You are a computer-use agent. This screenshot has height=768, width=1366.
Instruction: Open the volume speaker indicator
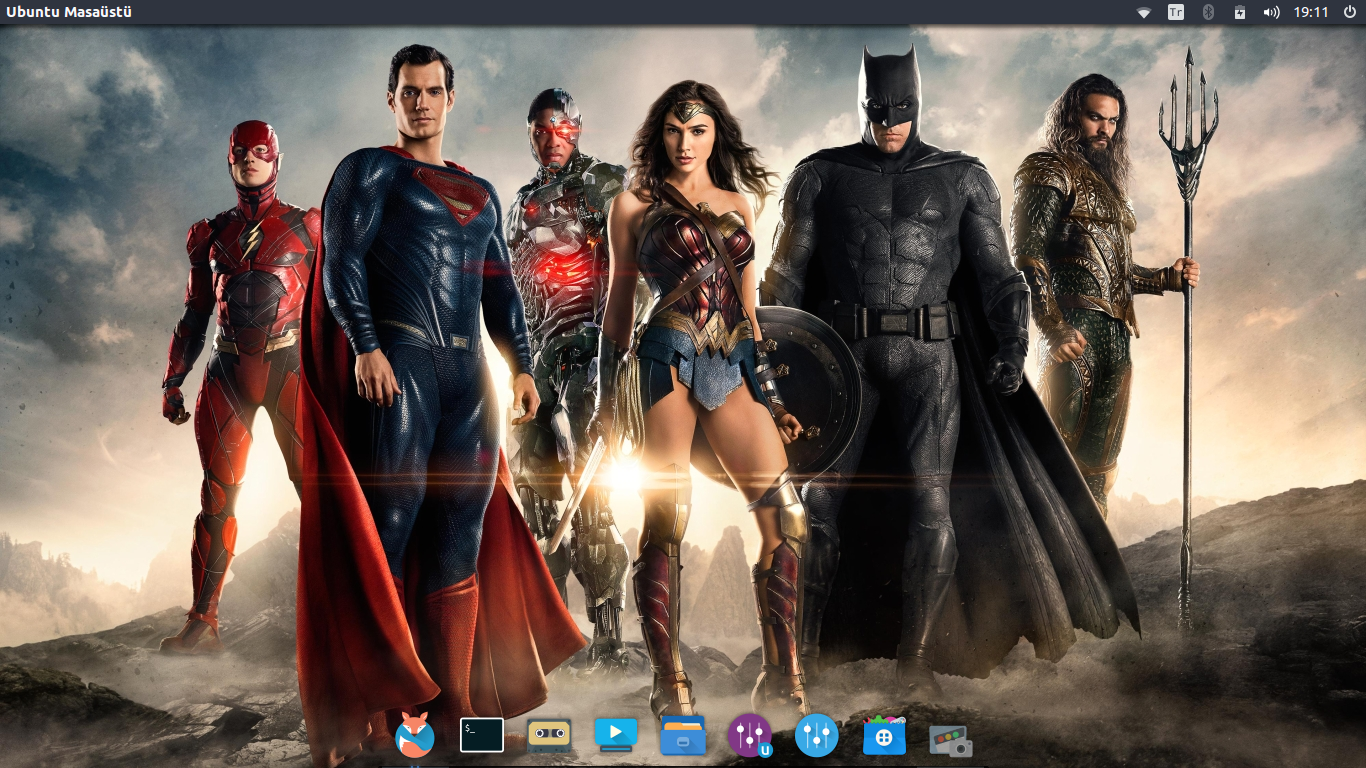1271,12
